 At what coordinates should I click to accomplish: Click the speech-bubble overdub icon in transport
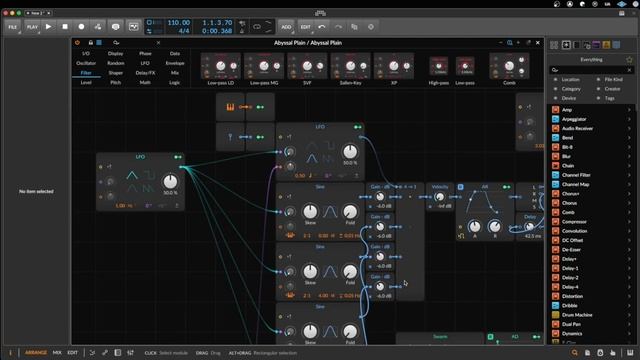tap(116, 27)
